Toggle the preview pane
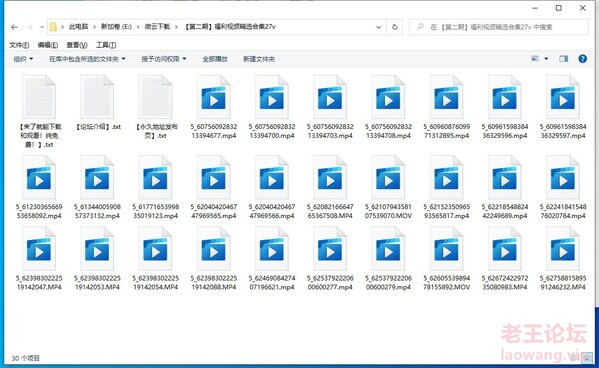 (x=563, y=58)
